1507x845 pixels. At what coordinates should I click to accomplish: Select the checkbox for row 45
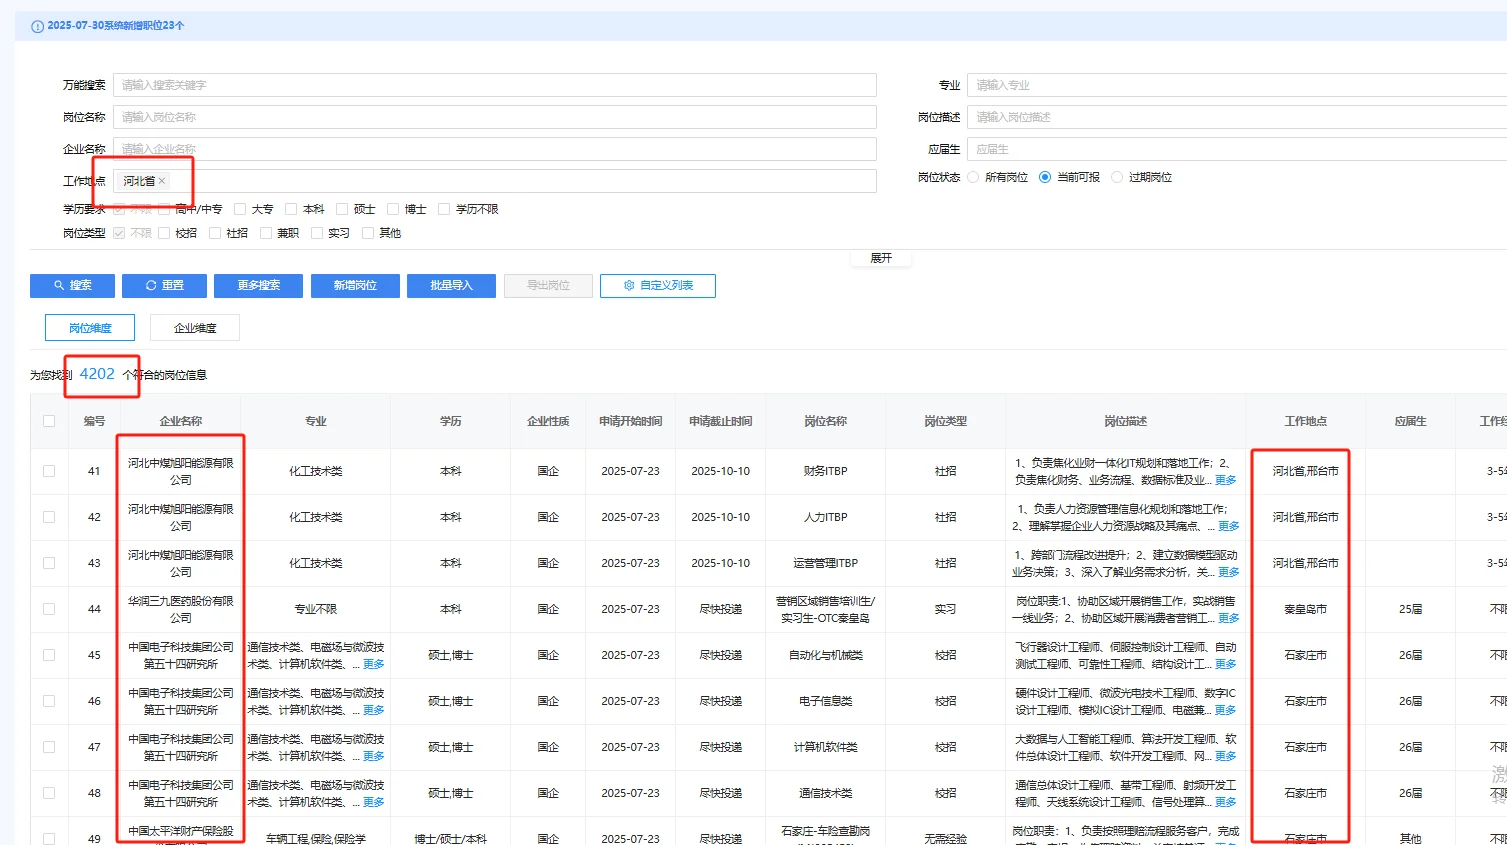(49, 655)
